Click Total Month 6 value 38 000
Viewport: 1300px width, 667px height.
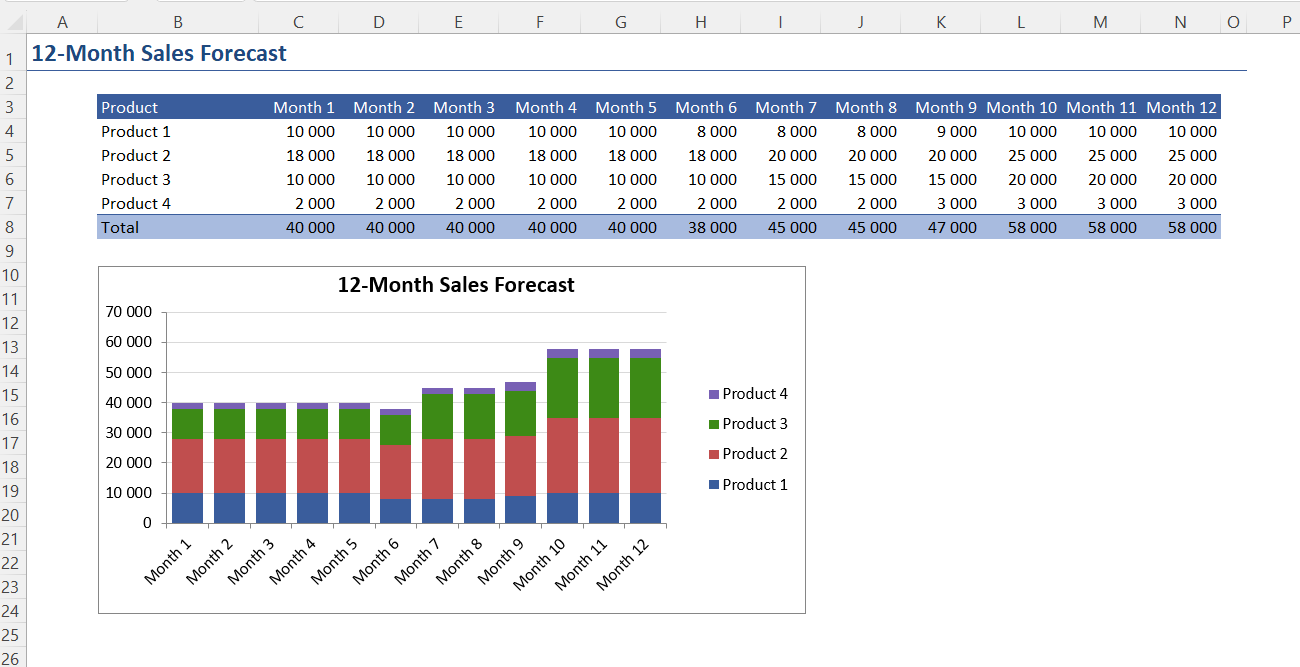point(701,227)
